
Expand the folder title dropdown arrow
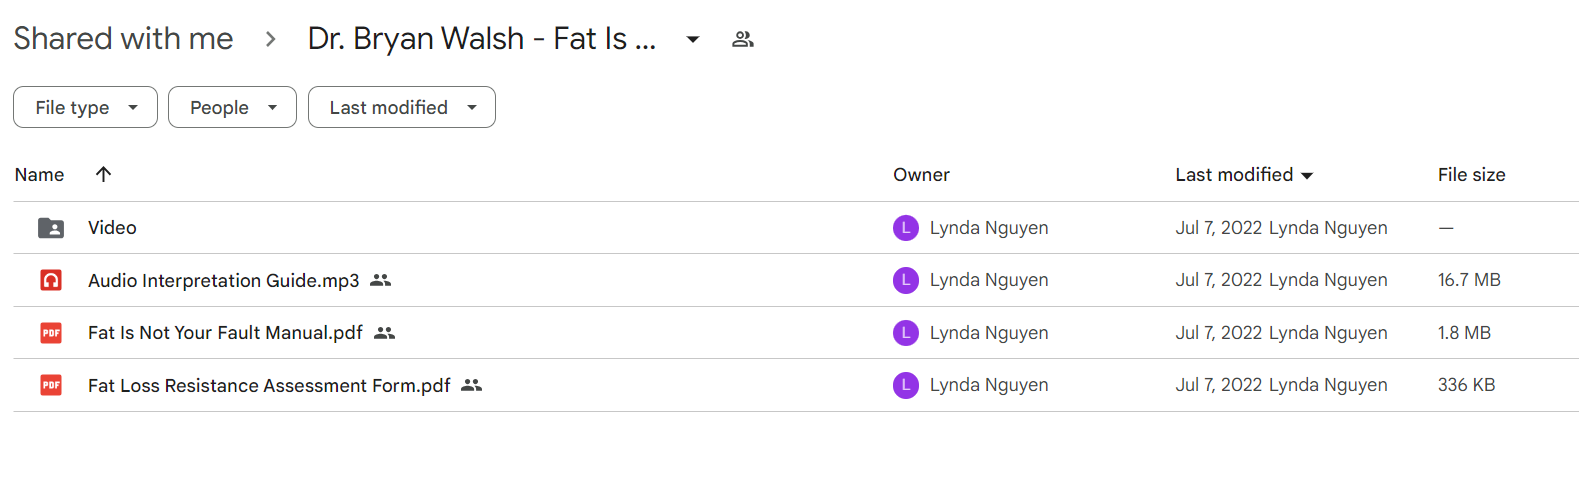(x=693, y=39)
